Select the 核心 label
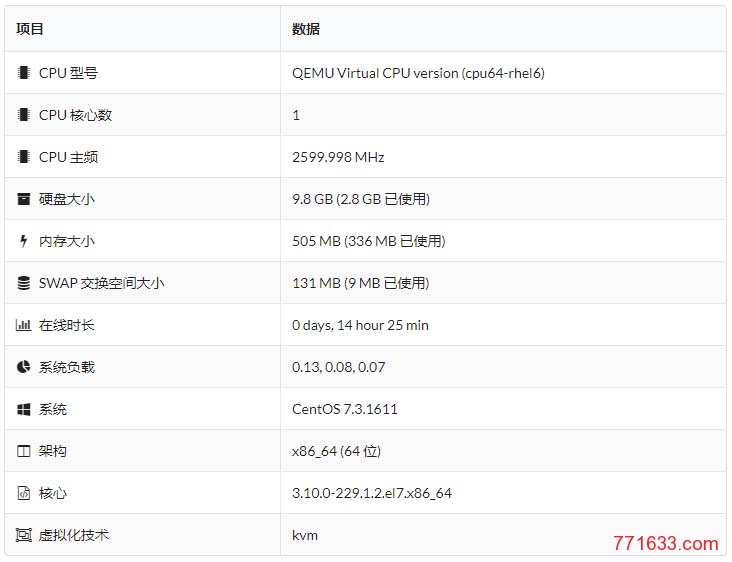The width and height of the screenshot is (732, 562). [53, 493]
